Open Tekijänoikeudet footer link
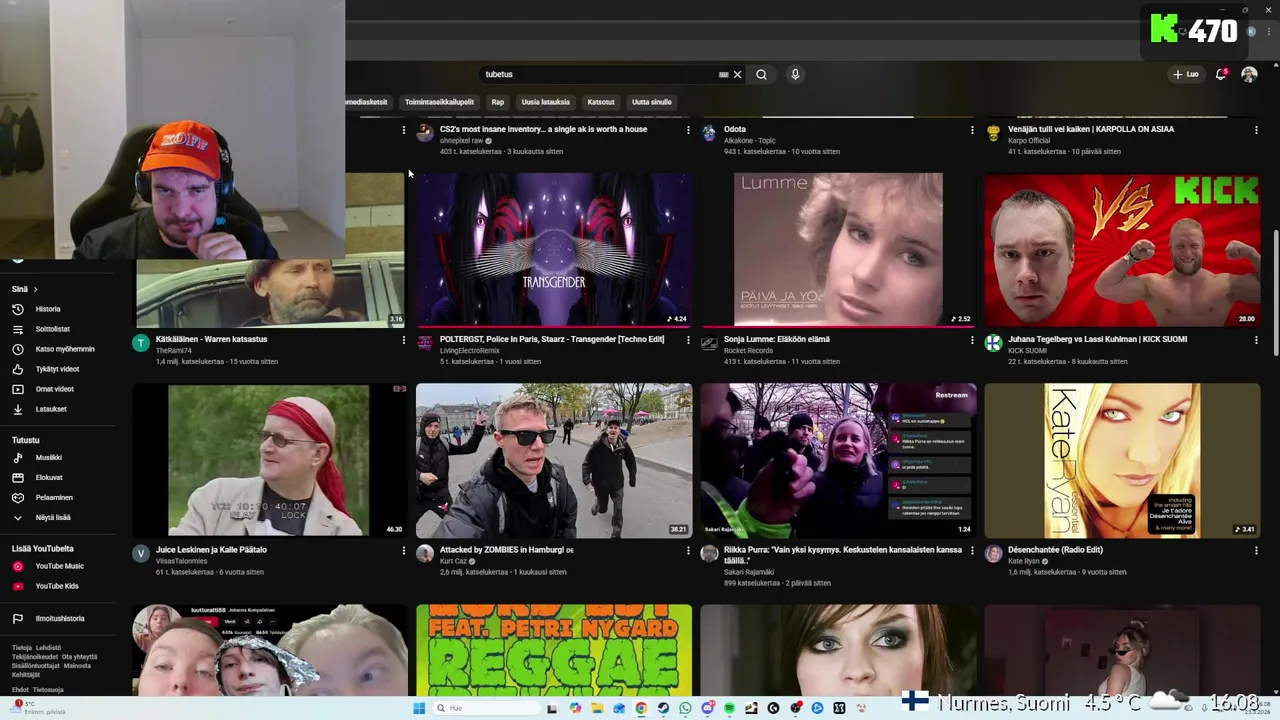 (x=36, y=656)
